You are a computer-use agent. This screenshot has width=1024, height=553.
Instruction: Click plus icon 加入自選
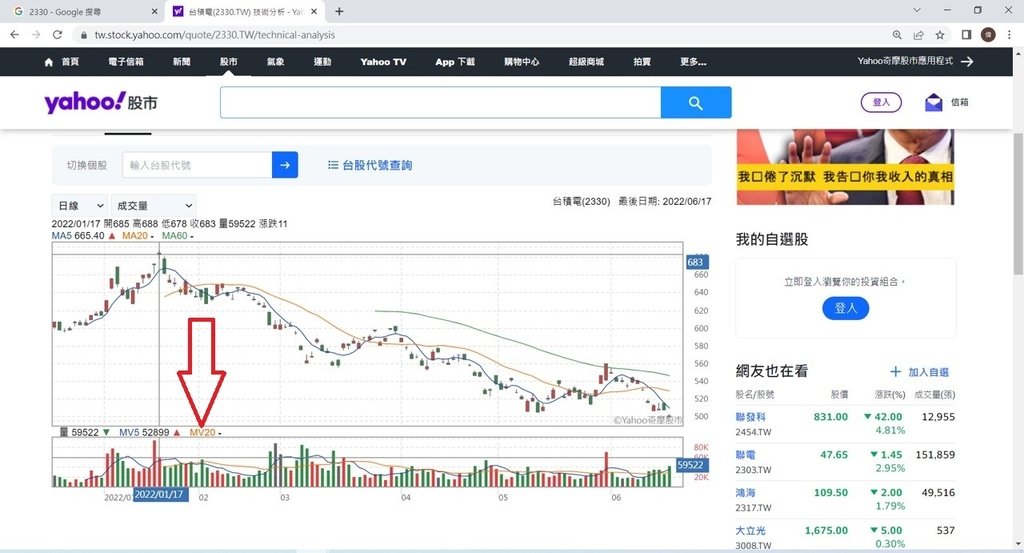click(x=895, y=371)
